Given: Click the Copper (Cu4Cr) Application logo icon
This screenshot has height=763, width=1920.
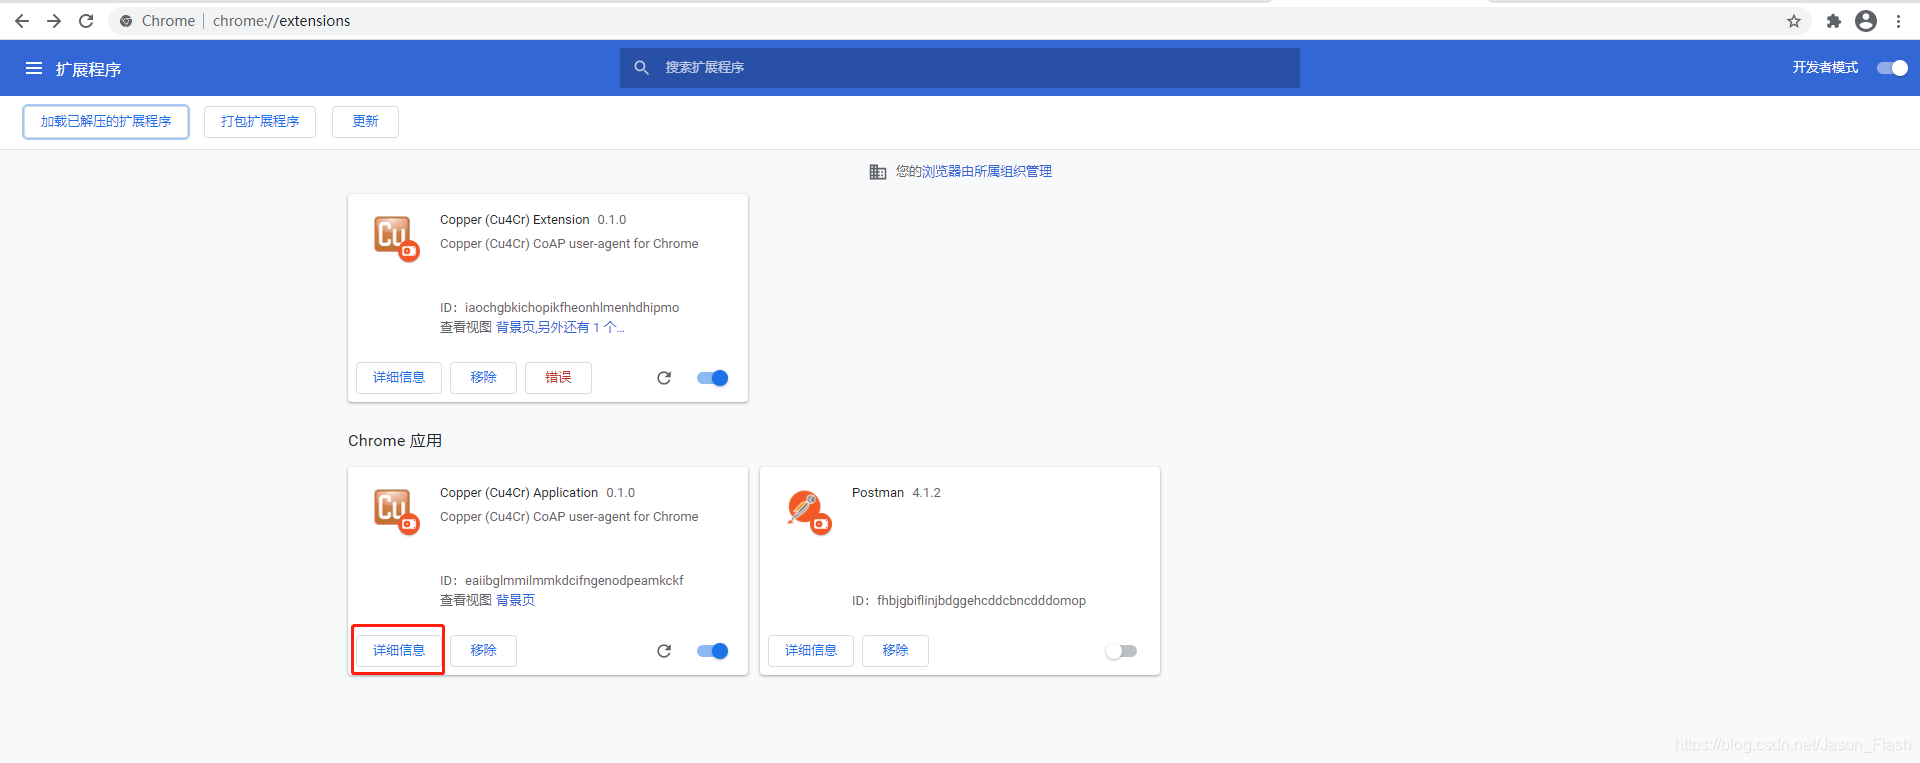Looking at the screenshot, I should [x=396, y=511].
